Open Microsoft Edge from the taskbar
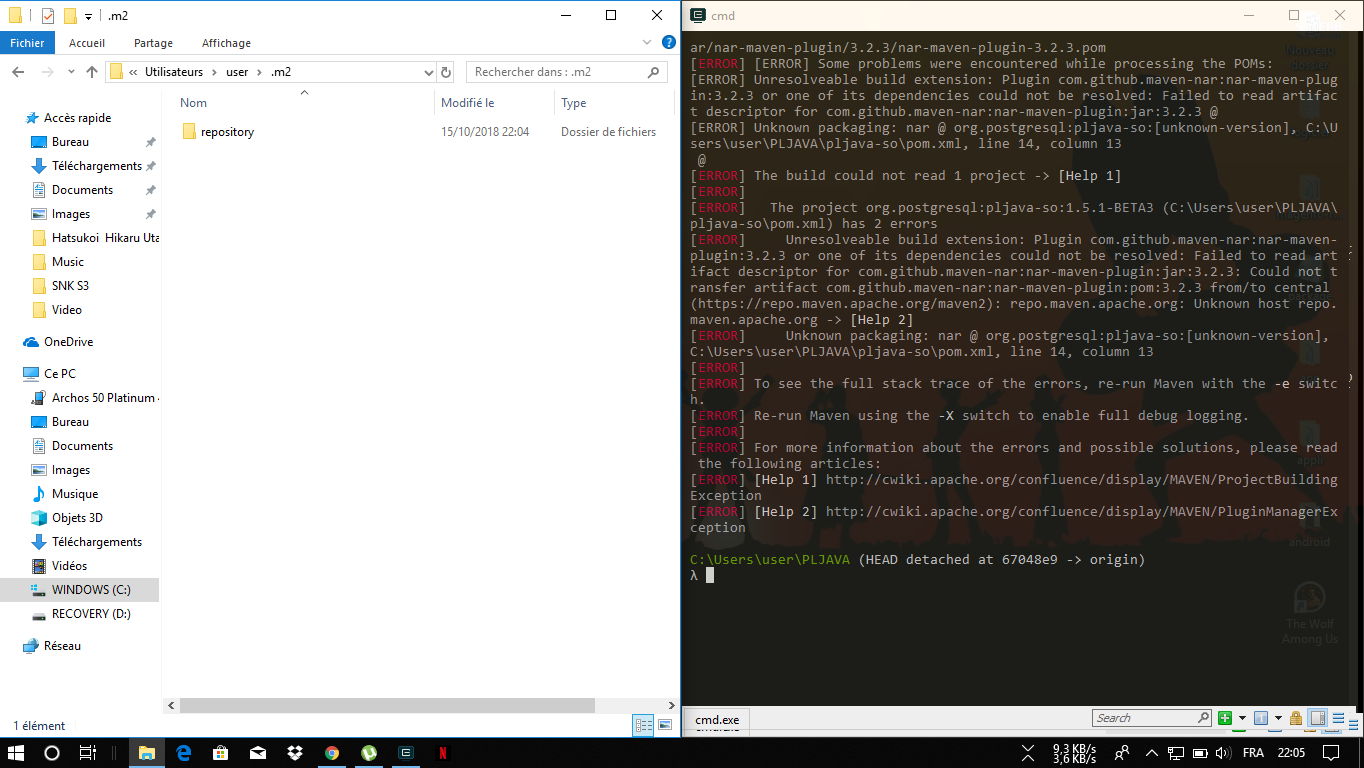 (x=184, y=751)
